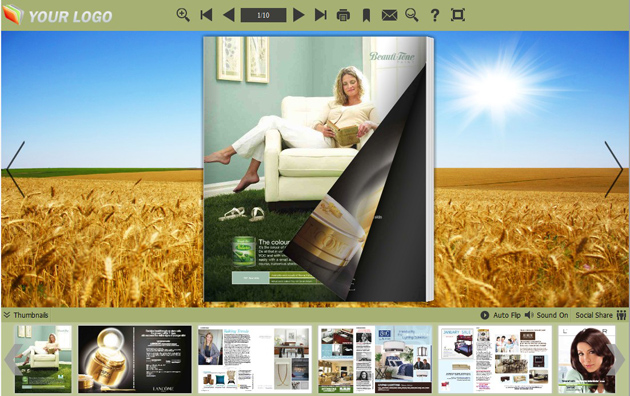Open the help question mark
Viewport: 630px width, 396px height.
[434, 15]
